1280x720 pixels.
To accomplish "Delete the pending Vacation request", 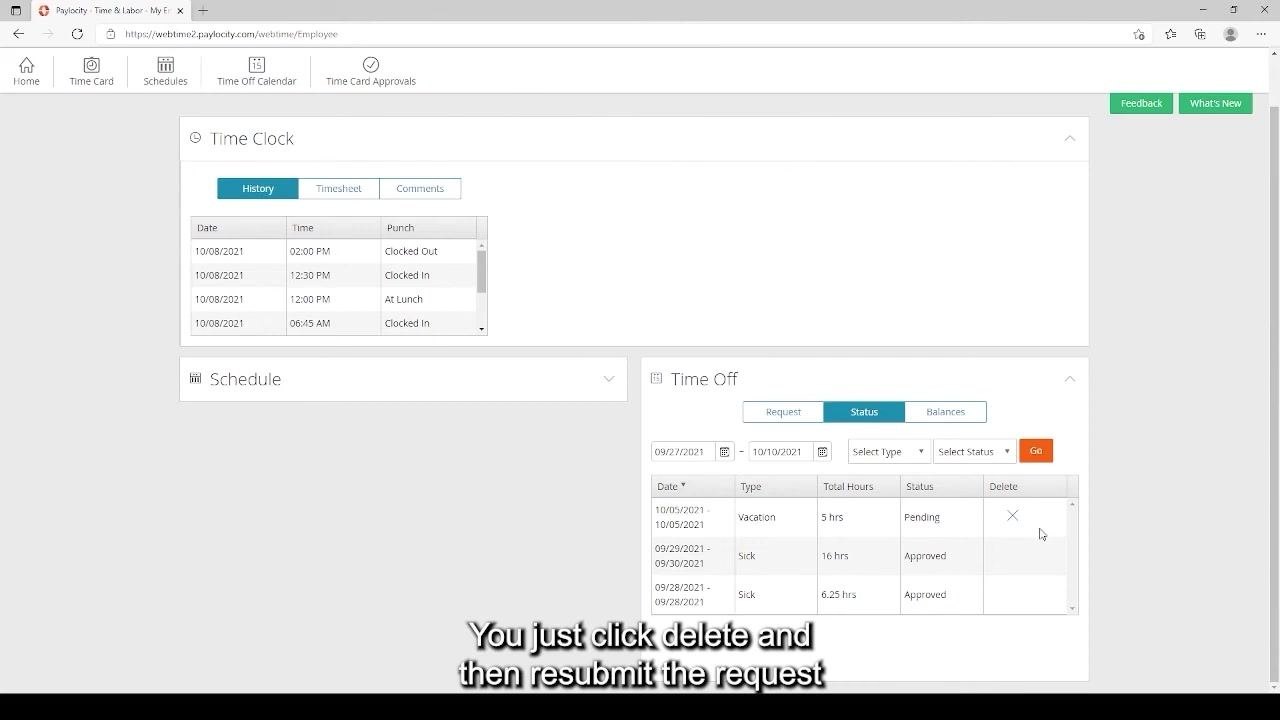I will tap(1012, 516).
